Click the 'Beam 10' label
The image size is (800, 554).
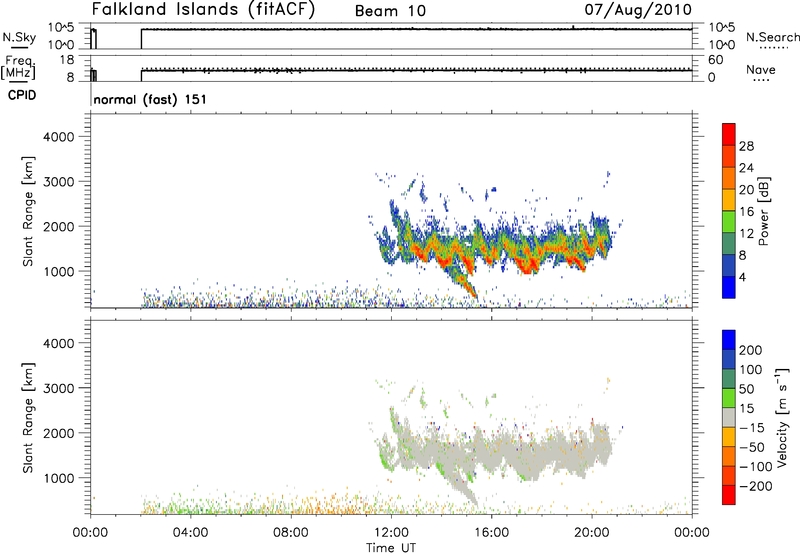390,11
